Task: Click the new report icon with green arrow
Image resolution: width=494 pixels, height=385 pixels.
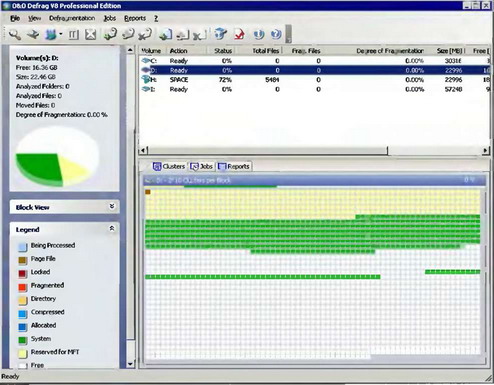Action: pyautogui.click(x=166, y=34)
